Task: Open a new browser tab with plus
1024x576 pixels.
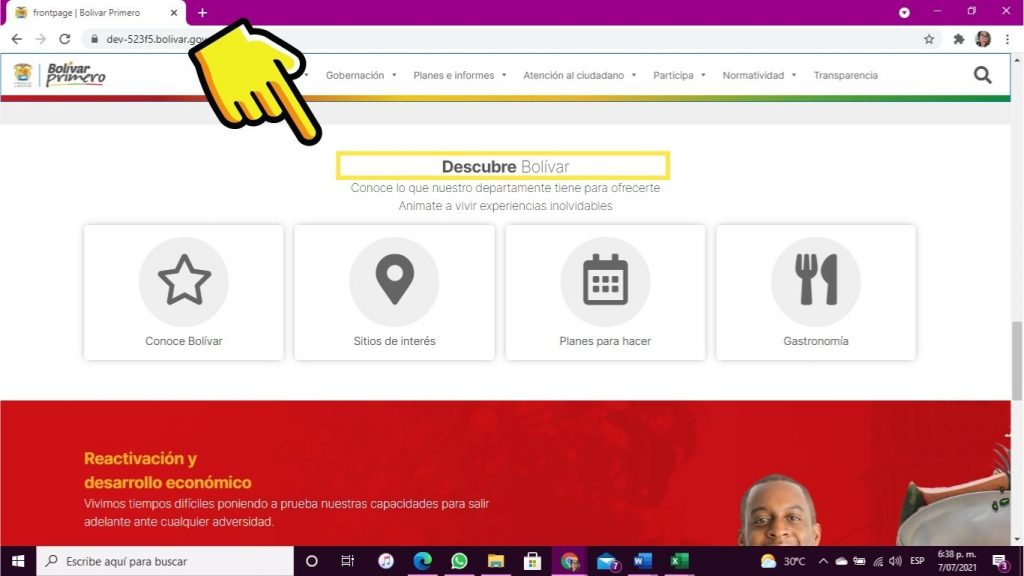Action: tap(202, 12)
